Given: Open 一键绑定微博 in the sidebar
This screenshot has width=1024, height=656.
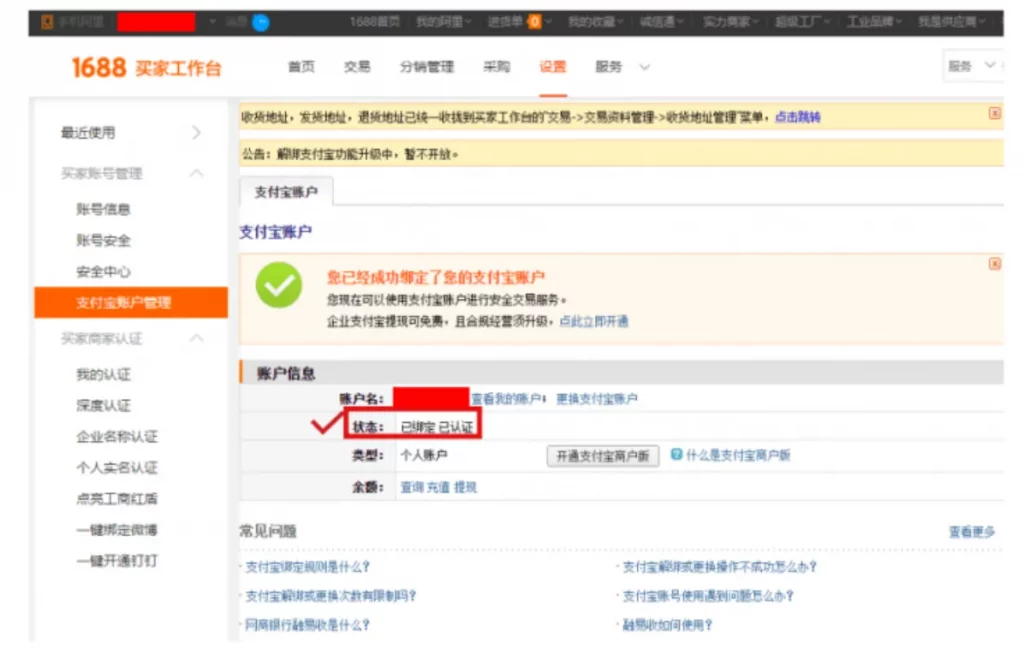Looking at the screenshot, I should click(x=117, y=530).
